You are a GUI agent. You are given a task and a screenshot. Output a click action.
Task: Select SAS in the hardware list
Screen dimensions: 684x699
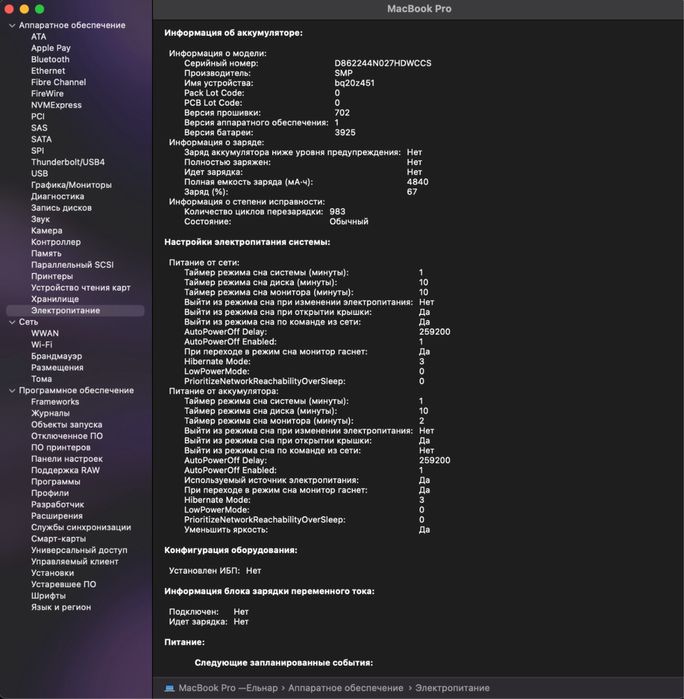pyautogui.click(x=39, y=128)
